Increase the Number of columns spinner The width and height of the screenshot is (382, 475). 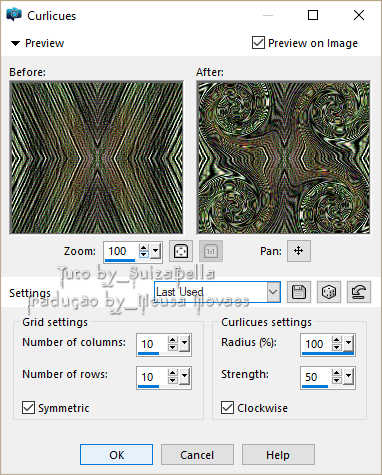(173, 340)
